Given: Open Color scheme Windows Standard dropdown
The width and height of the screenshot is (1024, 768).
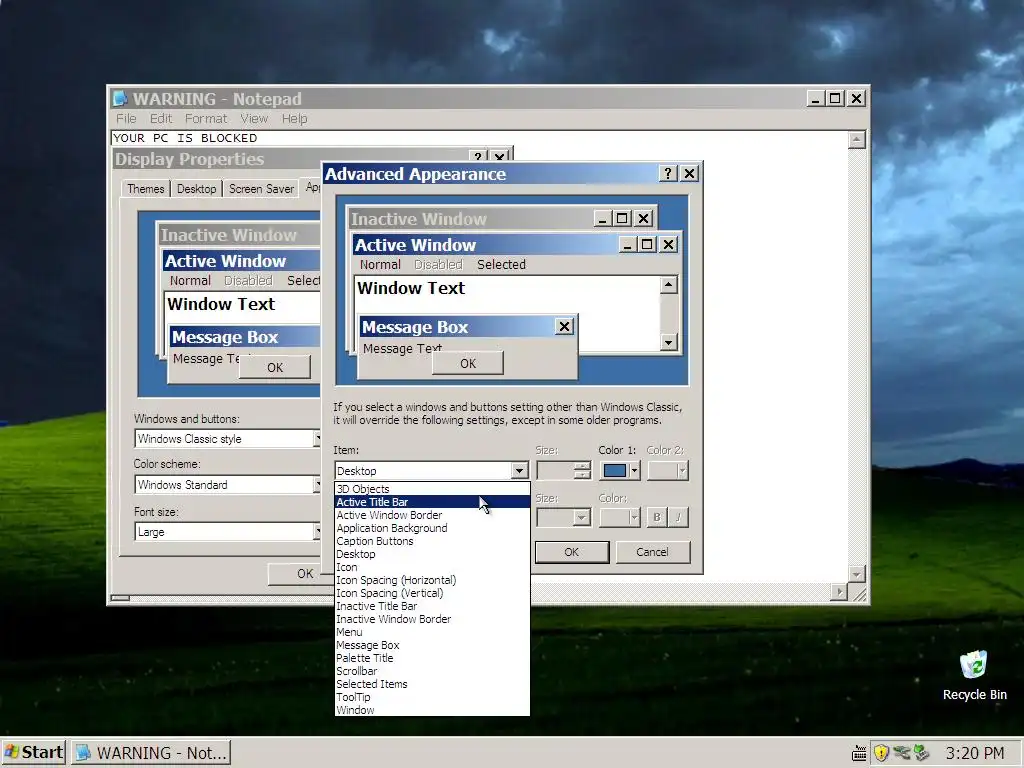Looking at the screenshot, I should 227,485.
